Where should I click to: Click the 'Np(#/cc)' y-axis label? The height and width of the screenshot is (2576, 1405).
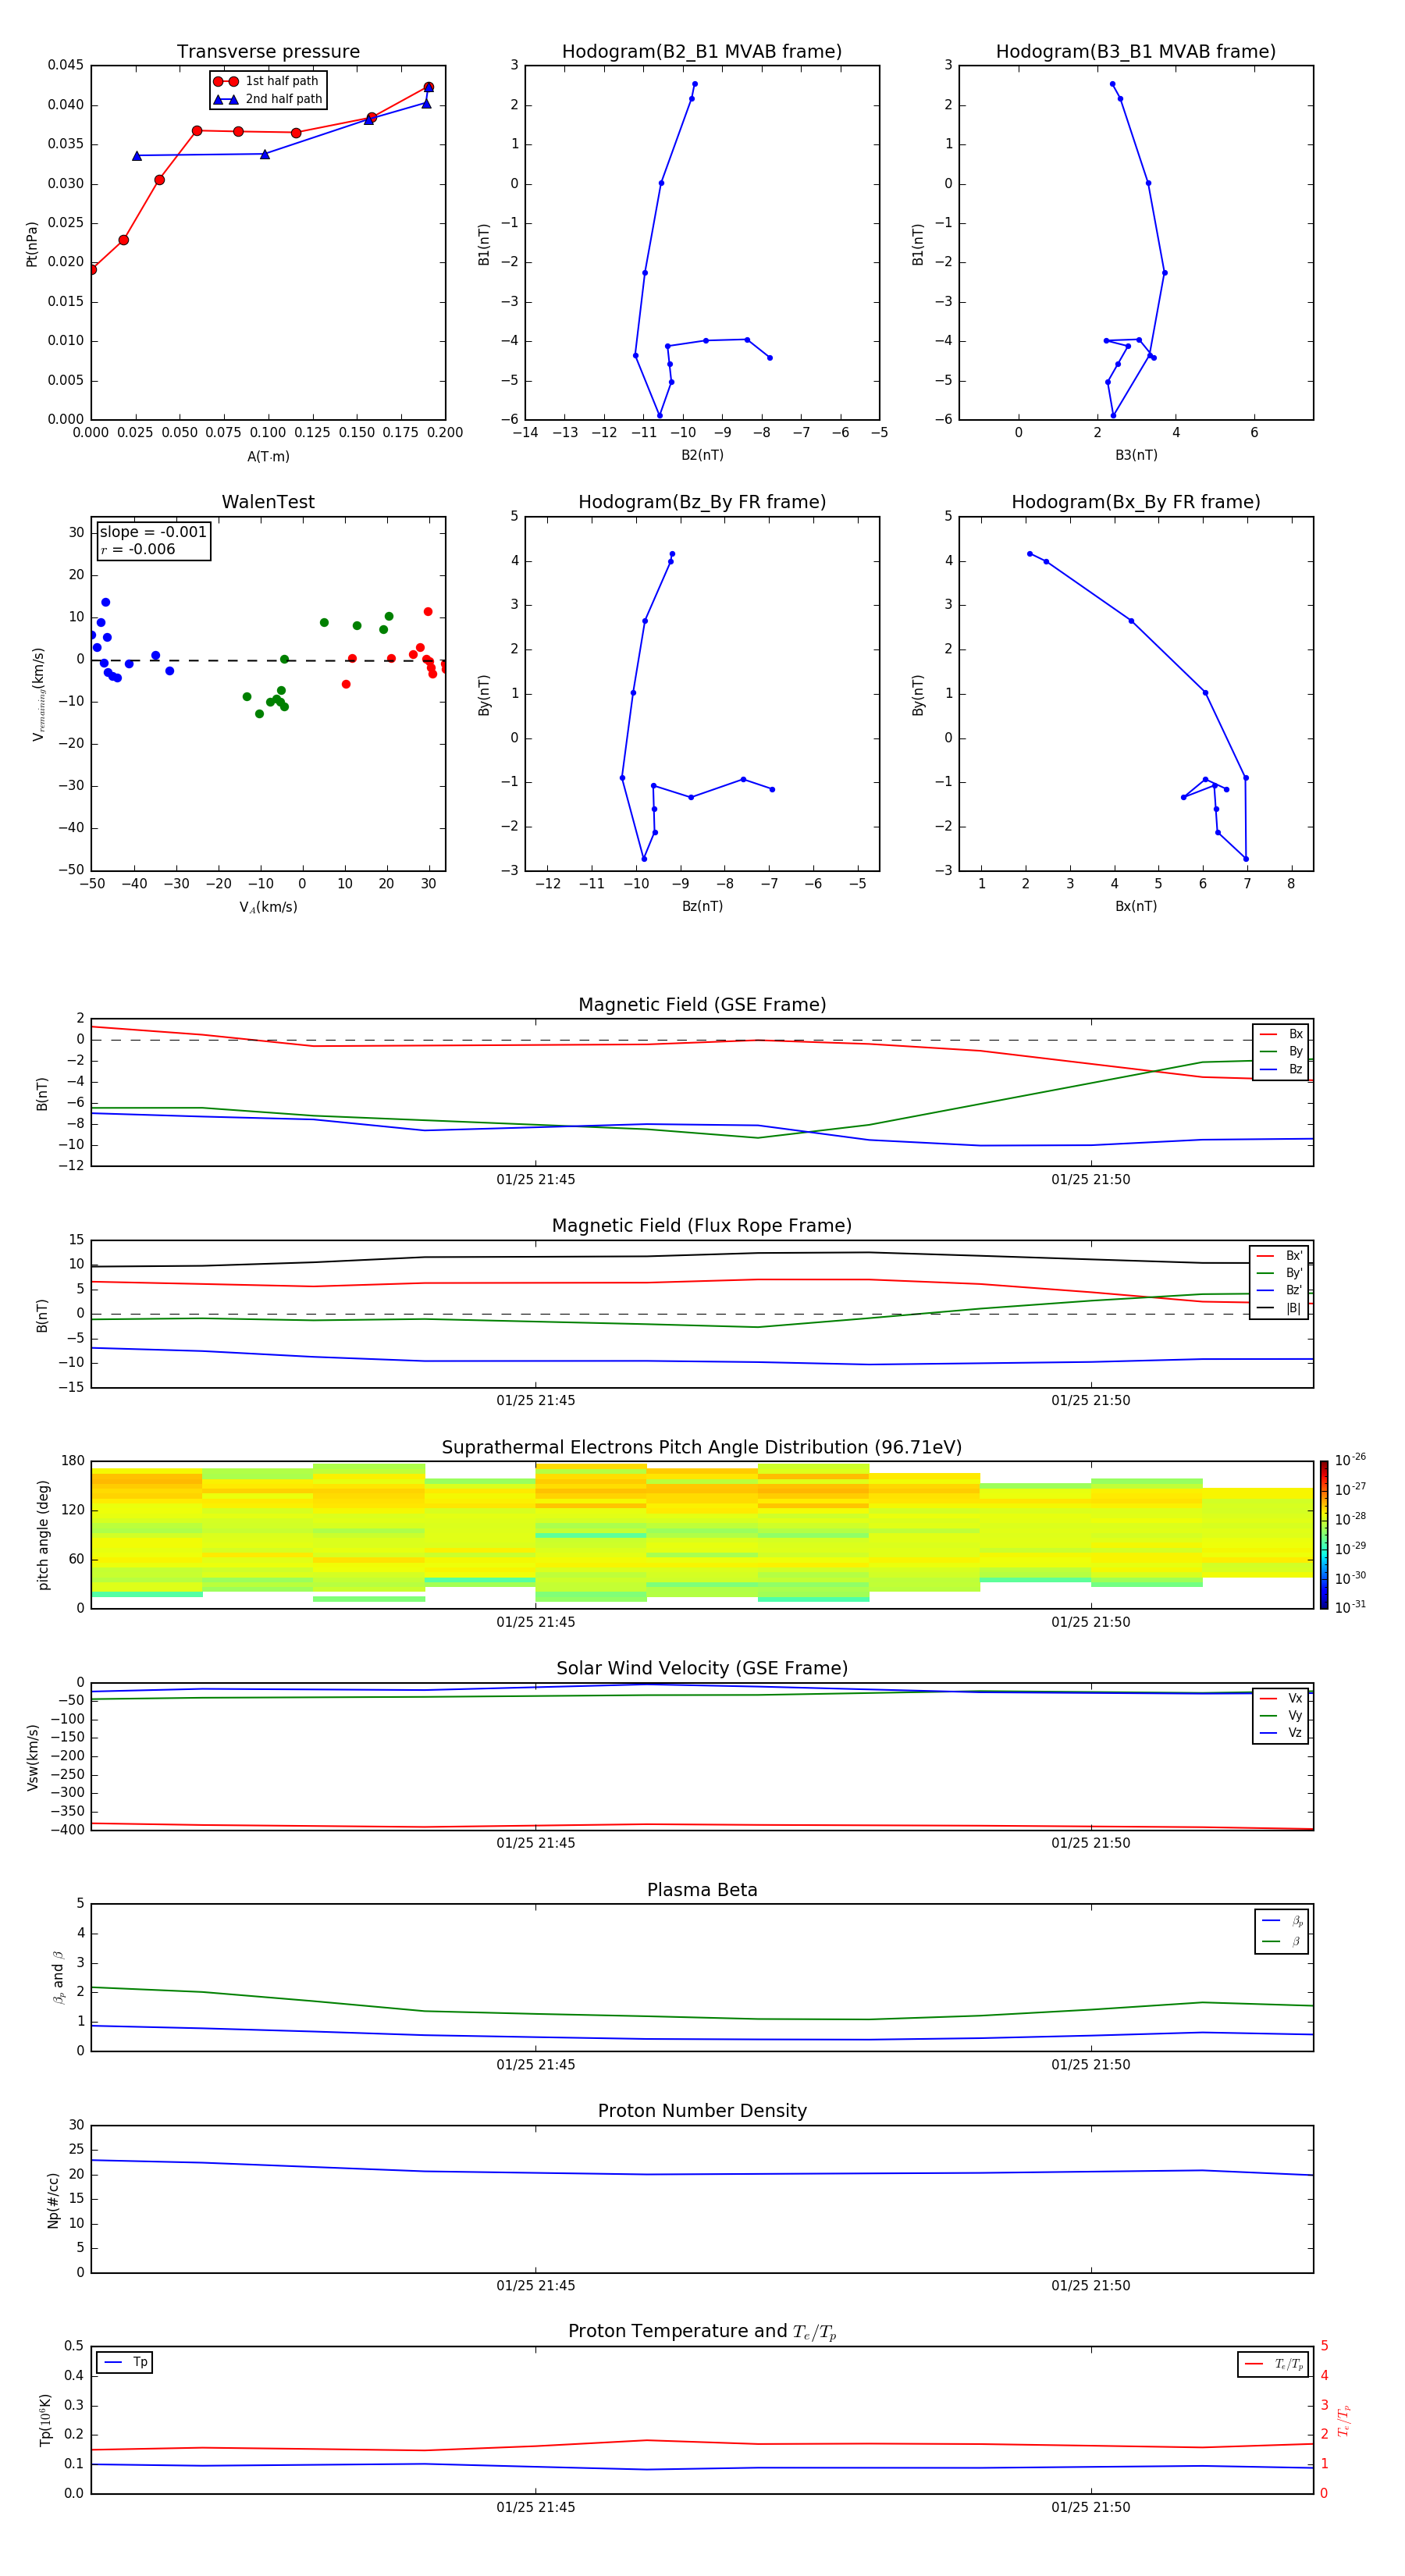[53, 2199]
